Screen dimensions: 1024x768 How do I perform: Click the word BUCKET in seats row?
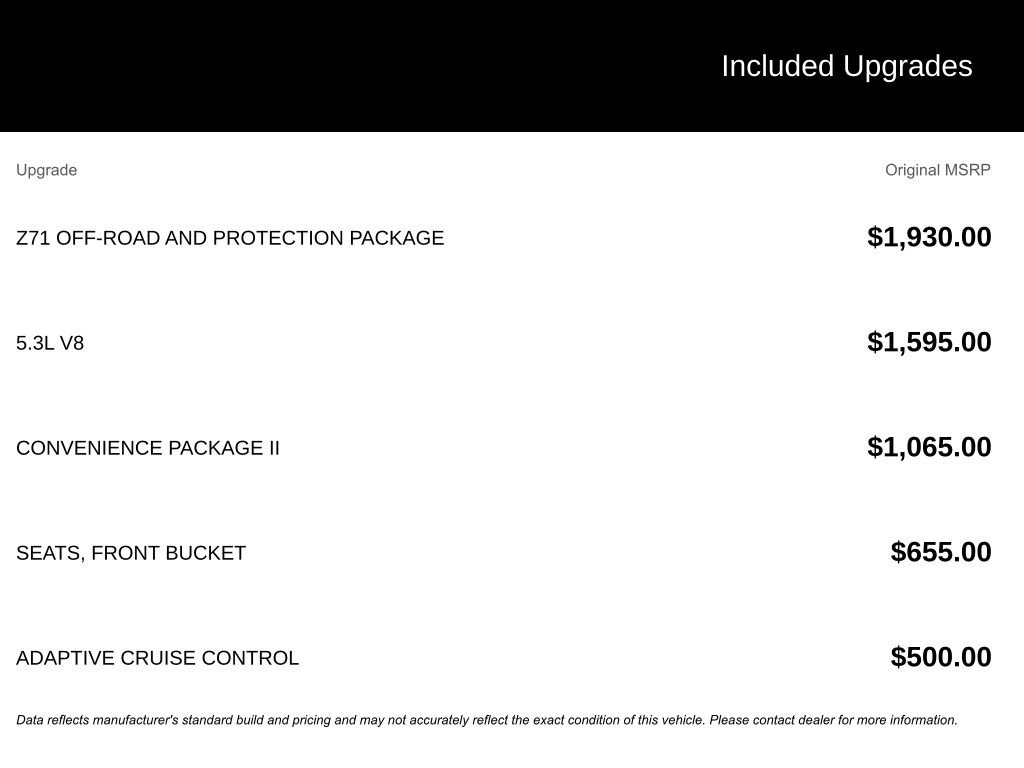tap(206, 553)
